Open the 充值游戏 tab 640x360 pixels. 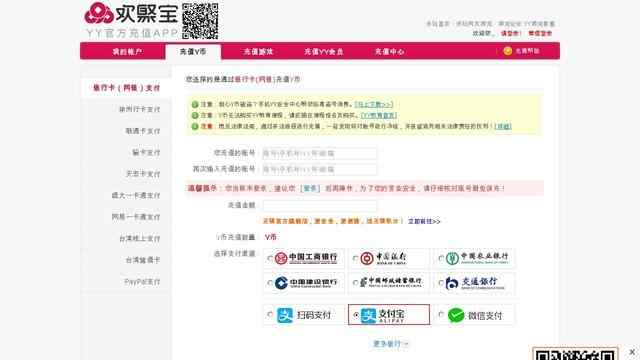(x=258, y=51)
